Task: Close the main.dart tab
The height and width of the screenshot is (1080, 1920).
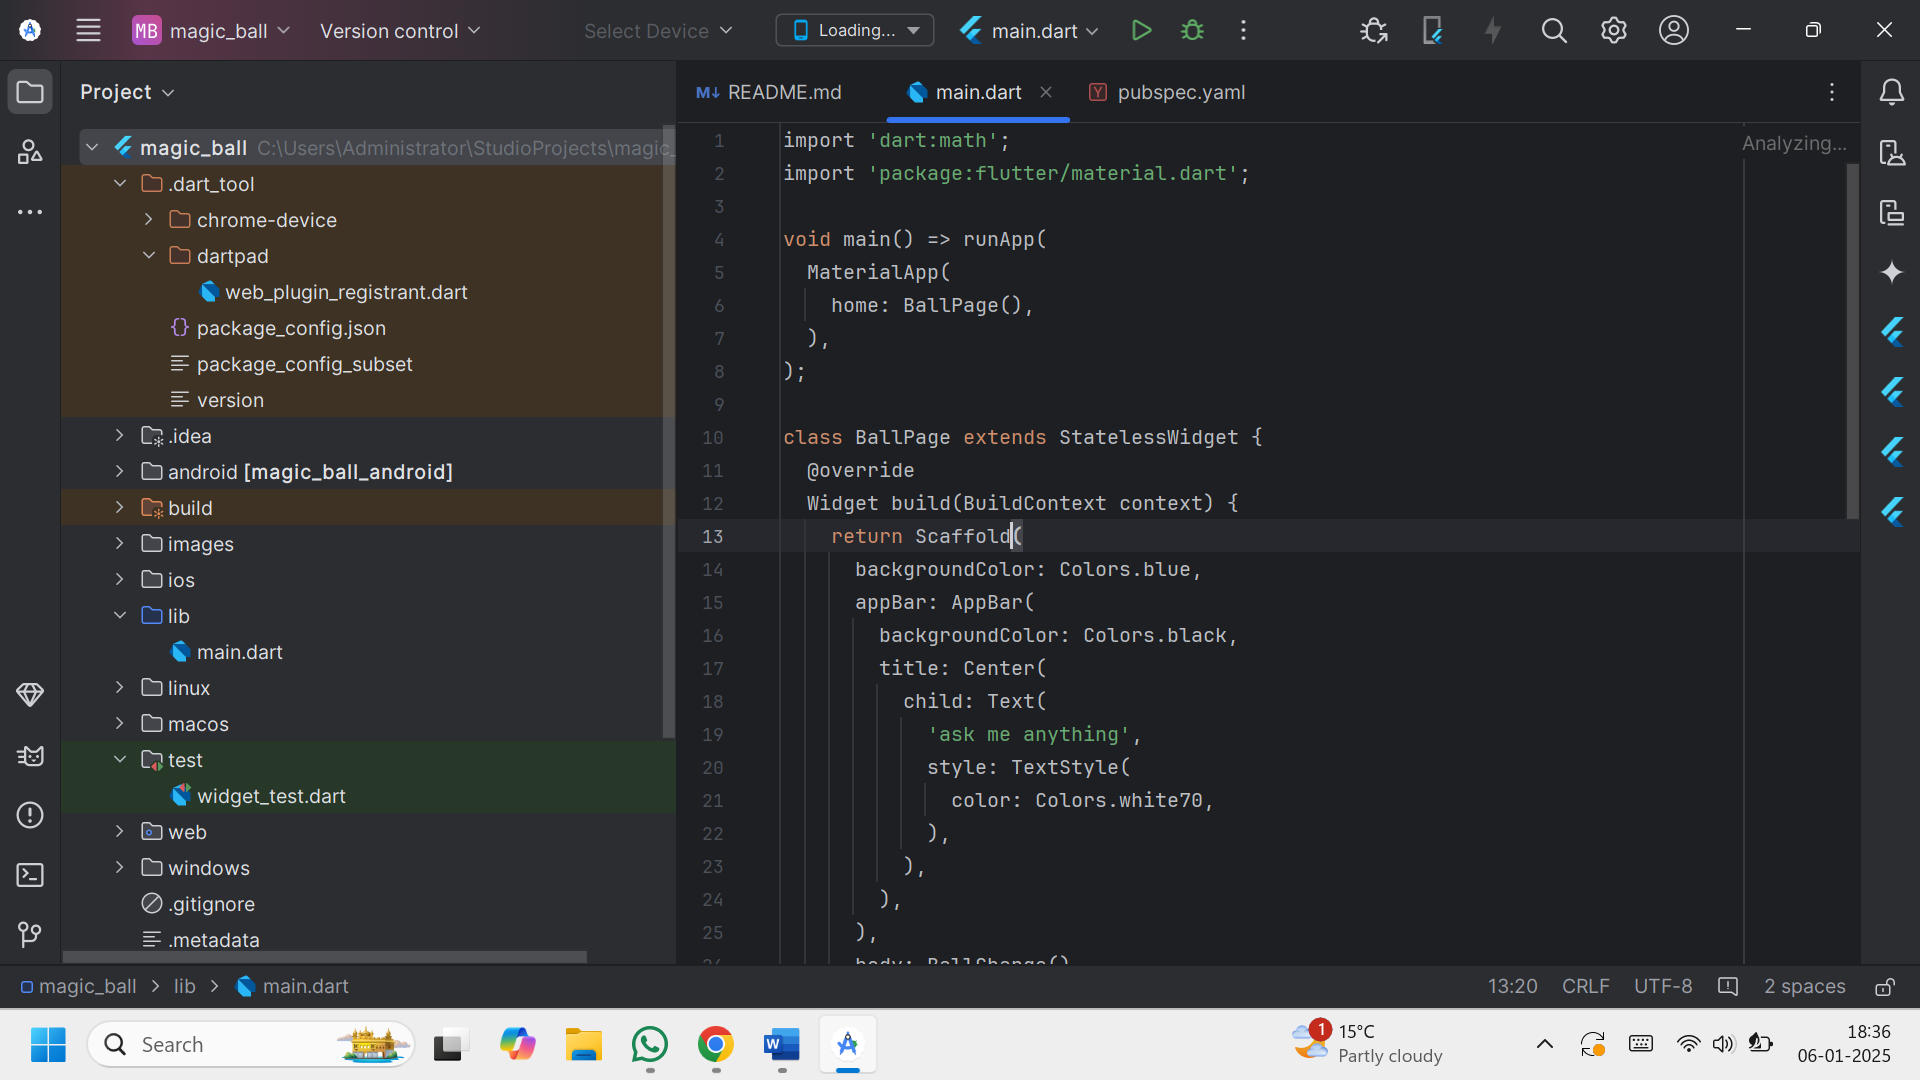Action: pyautogui.click(x=1046, y=92)
